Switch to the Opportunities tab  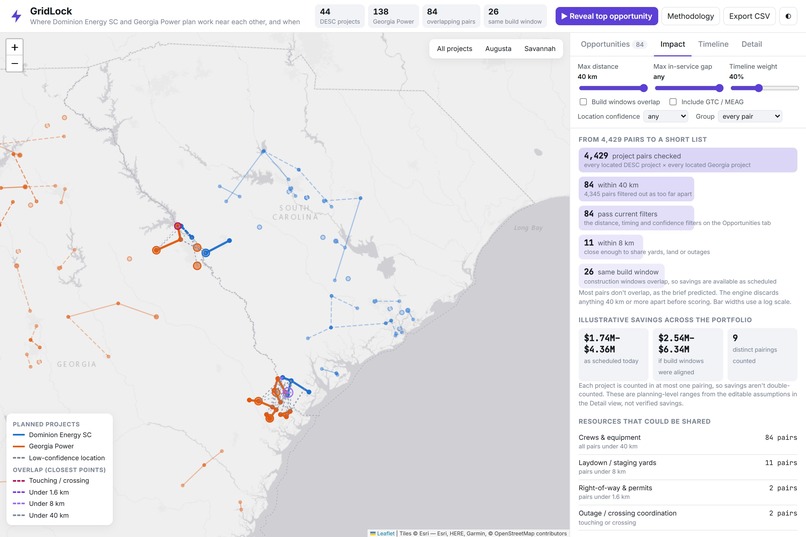point(612,44)
